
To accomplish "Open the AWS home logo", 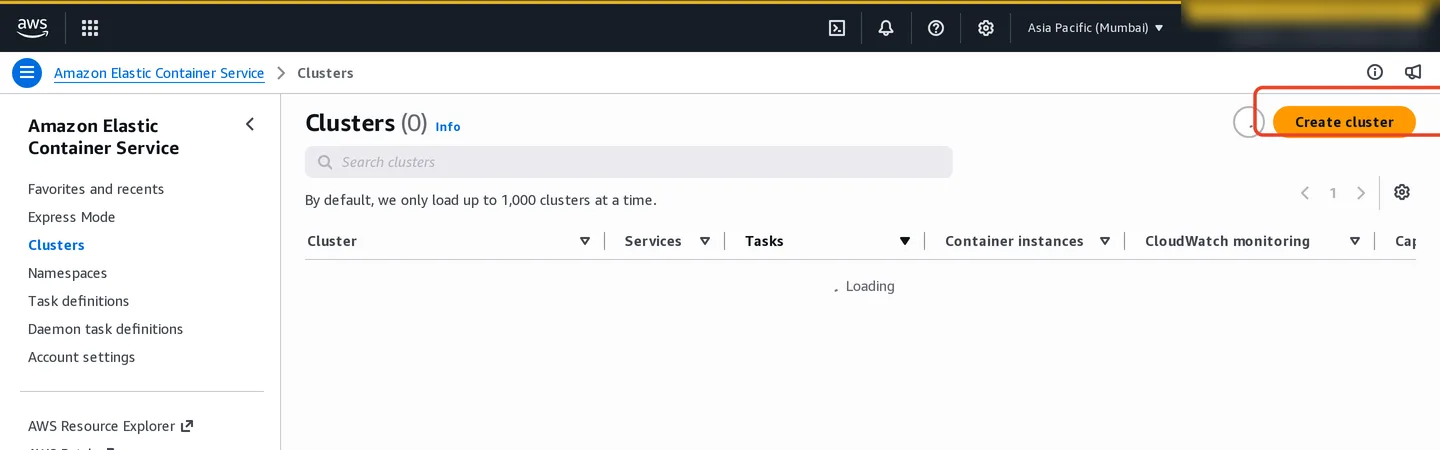I will click(32, 27).
